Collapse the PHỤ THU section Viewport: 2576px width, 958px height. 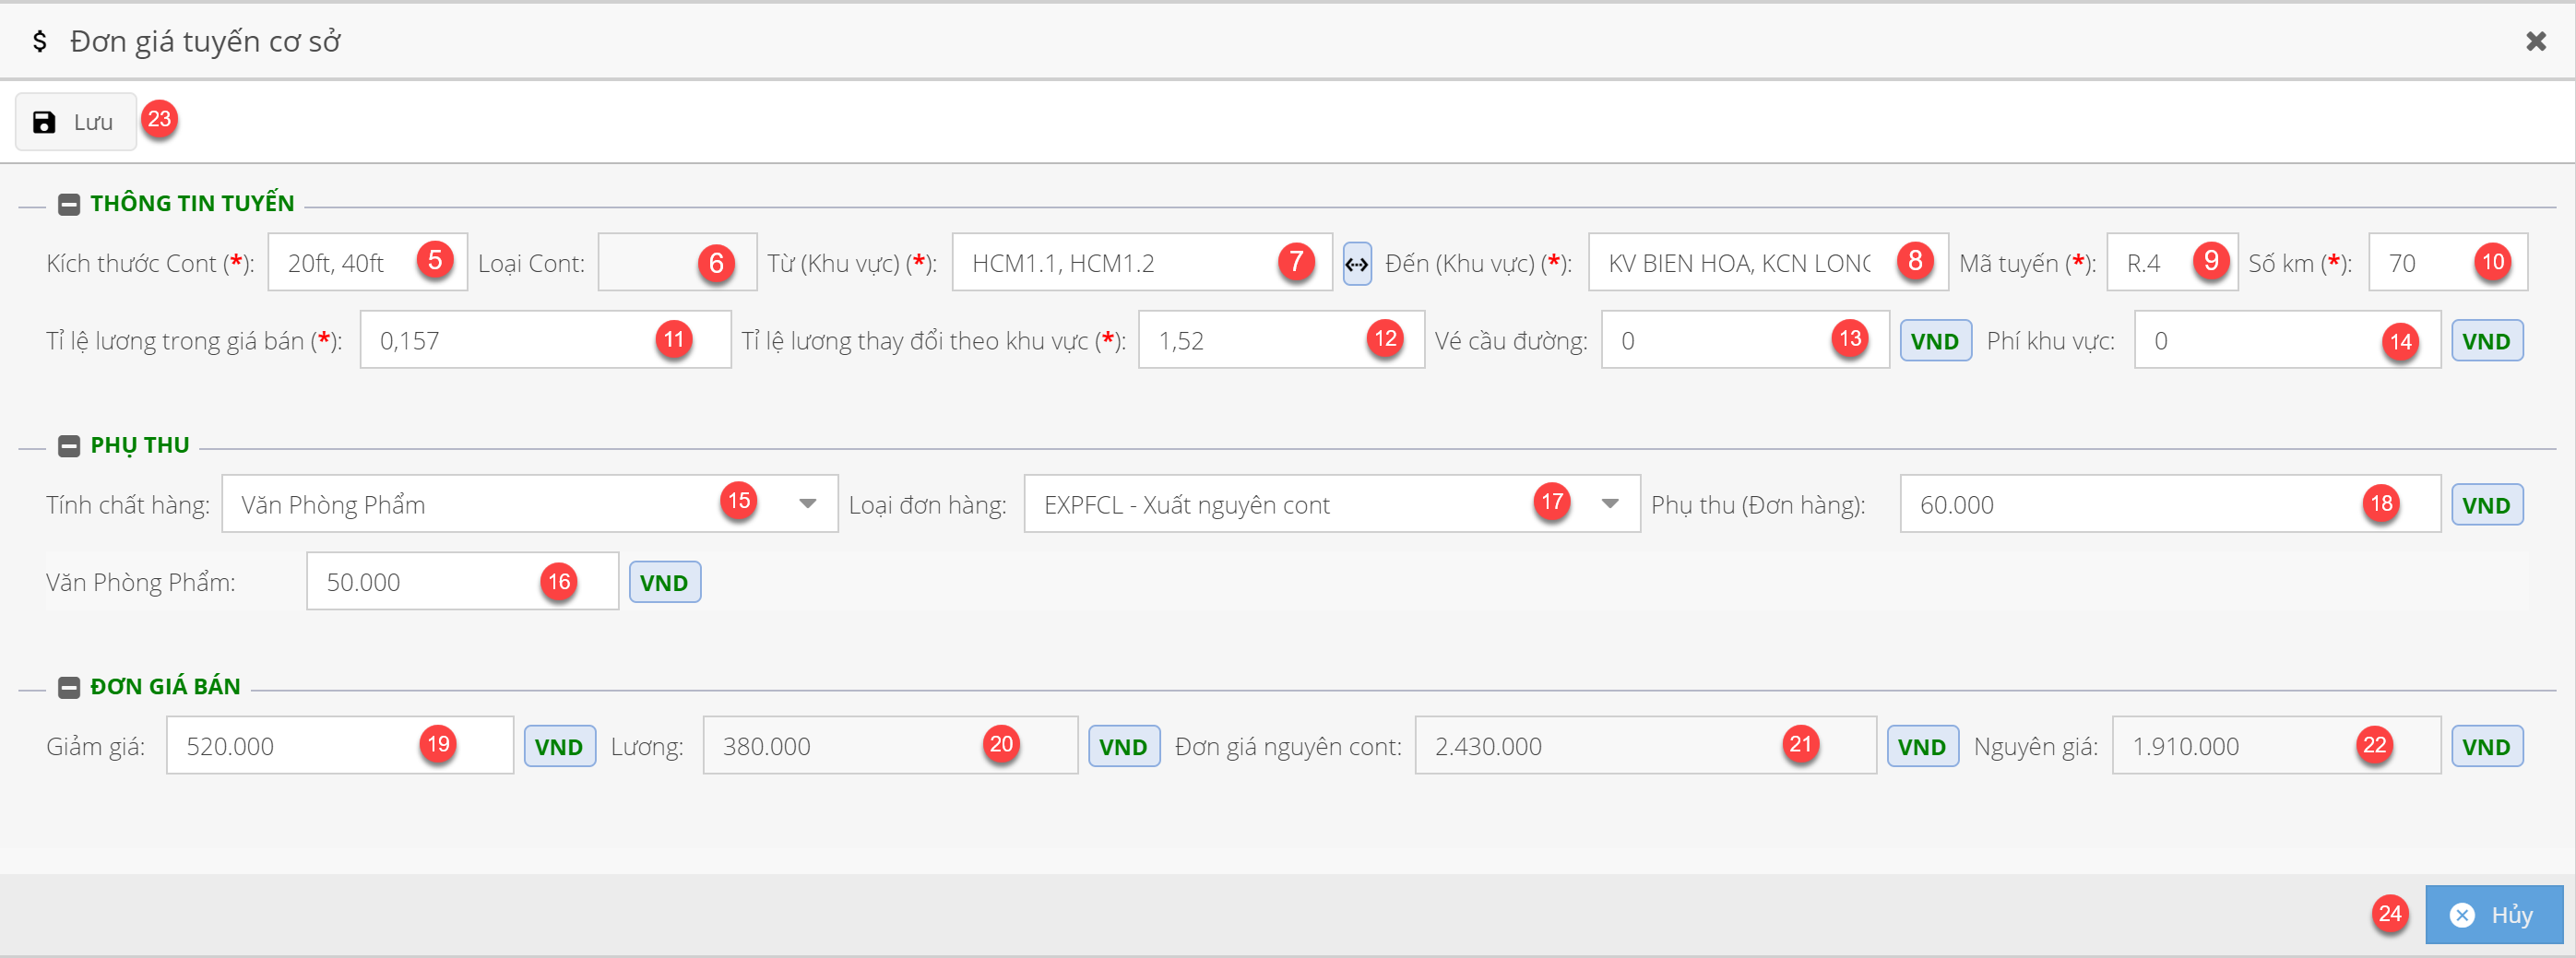tap(69, 446)
